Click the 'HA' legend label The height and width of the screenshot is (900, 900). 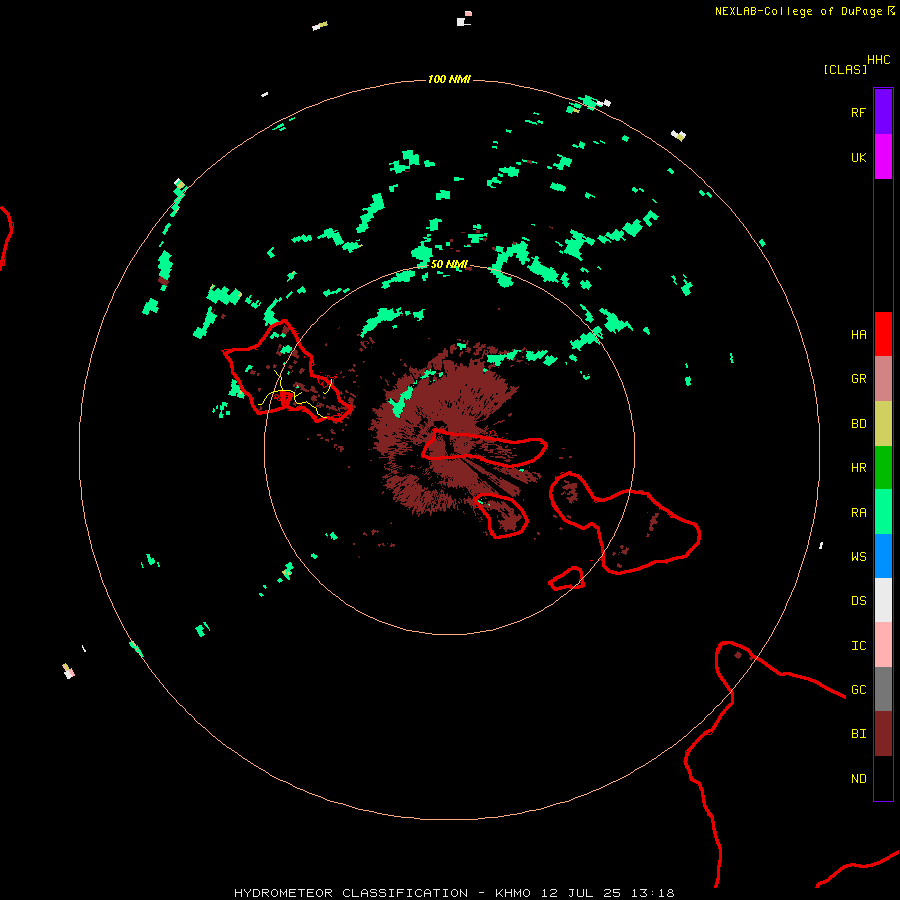tap(858, 335)
